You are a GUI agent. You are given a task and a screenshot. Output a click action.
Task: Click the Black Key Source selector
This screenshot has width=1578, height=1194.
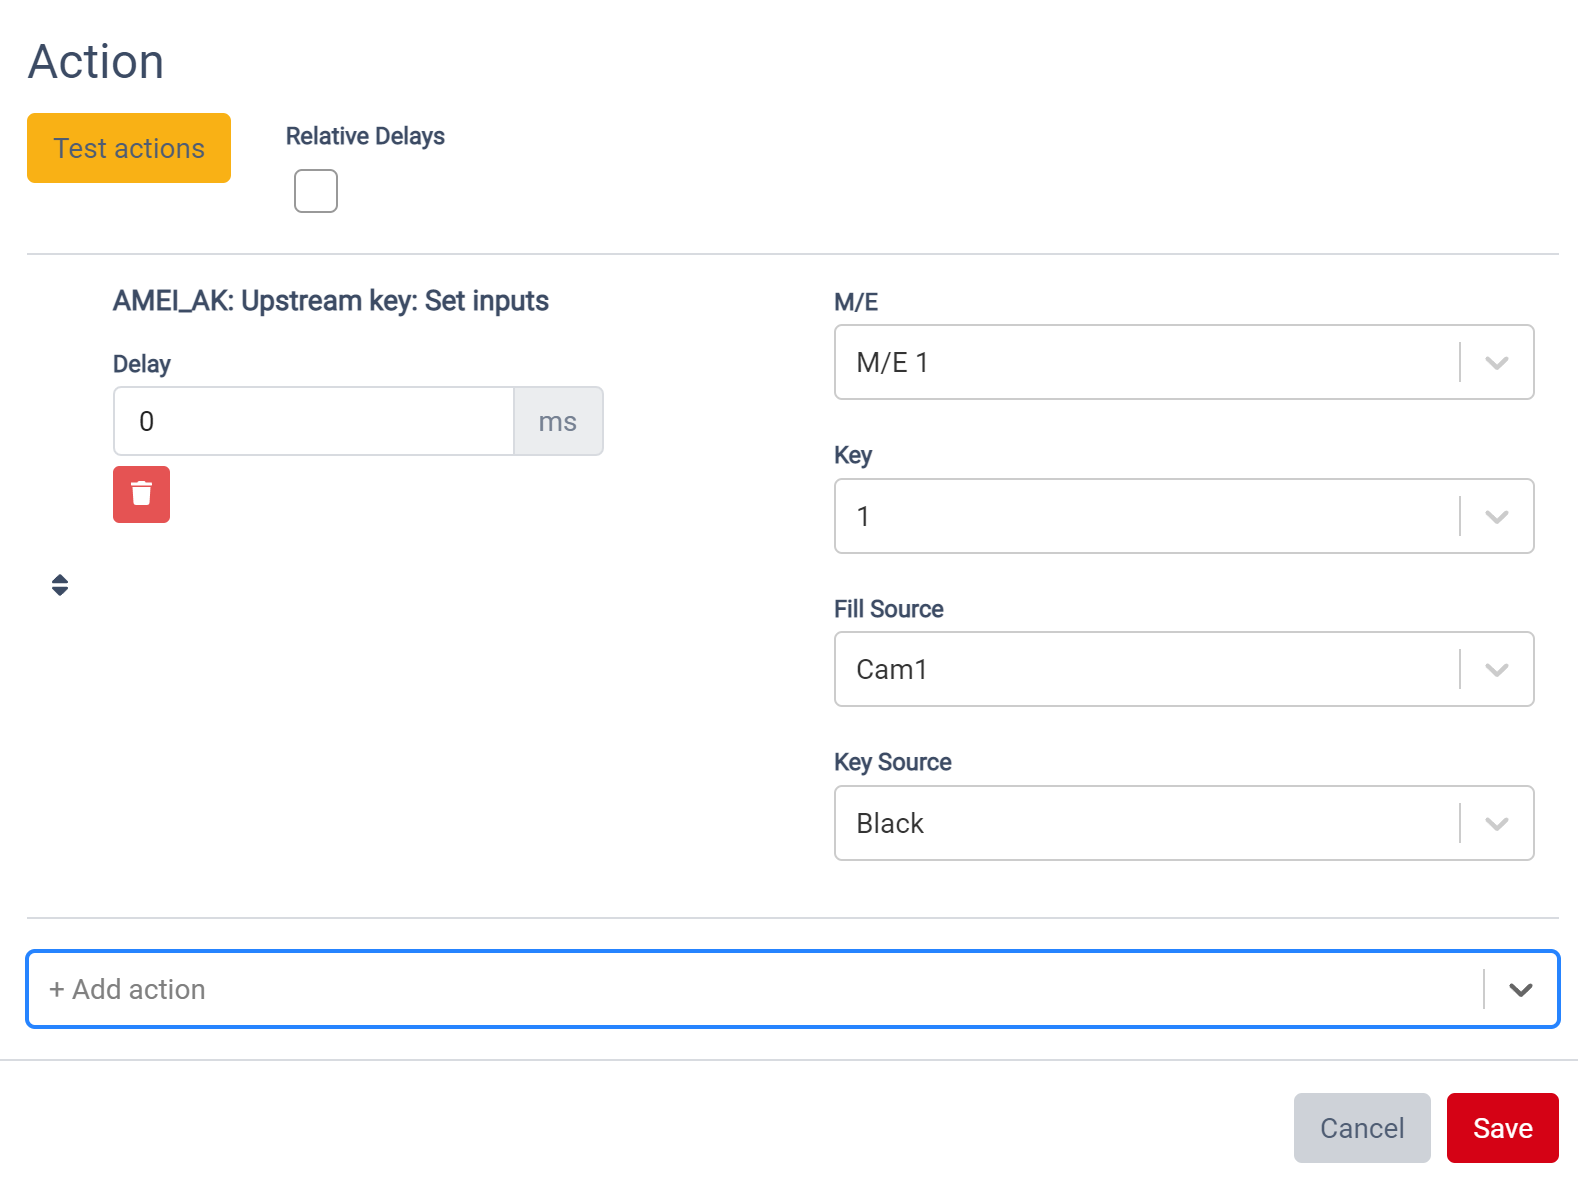(1184, 823)
